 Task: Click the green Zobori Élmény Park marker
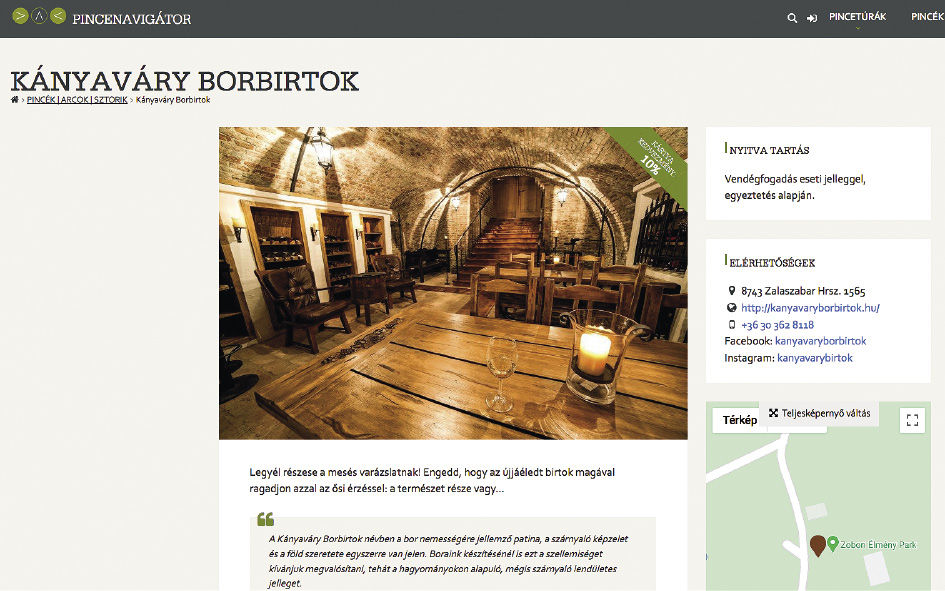click(x=832, y=544)
